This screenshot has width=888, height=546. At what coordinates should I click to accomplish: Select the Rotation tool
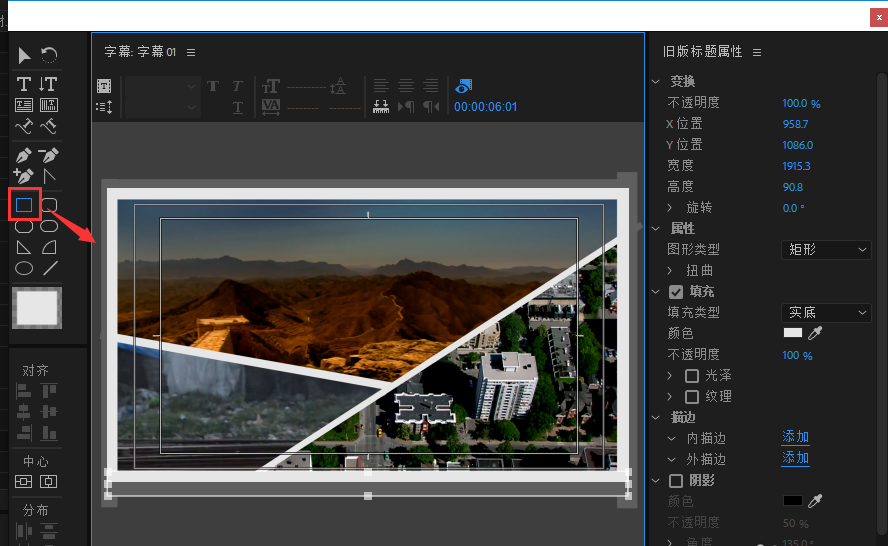point(49,55)
